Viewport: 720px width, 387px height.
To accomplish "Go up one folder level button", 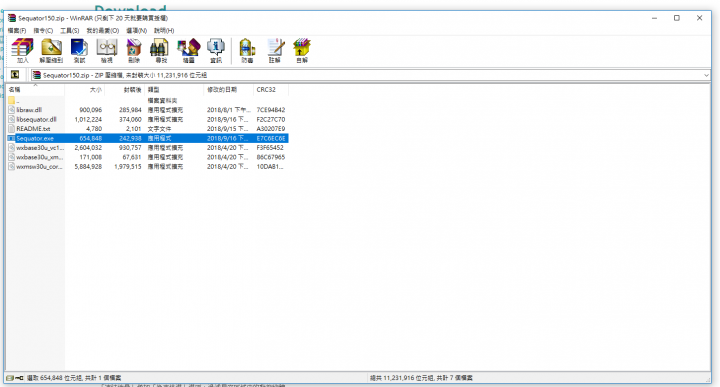I will coord(15,74).
